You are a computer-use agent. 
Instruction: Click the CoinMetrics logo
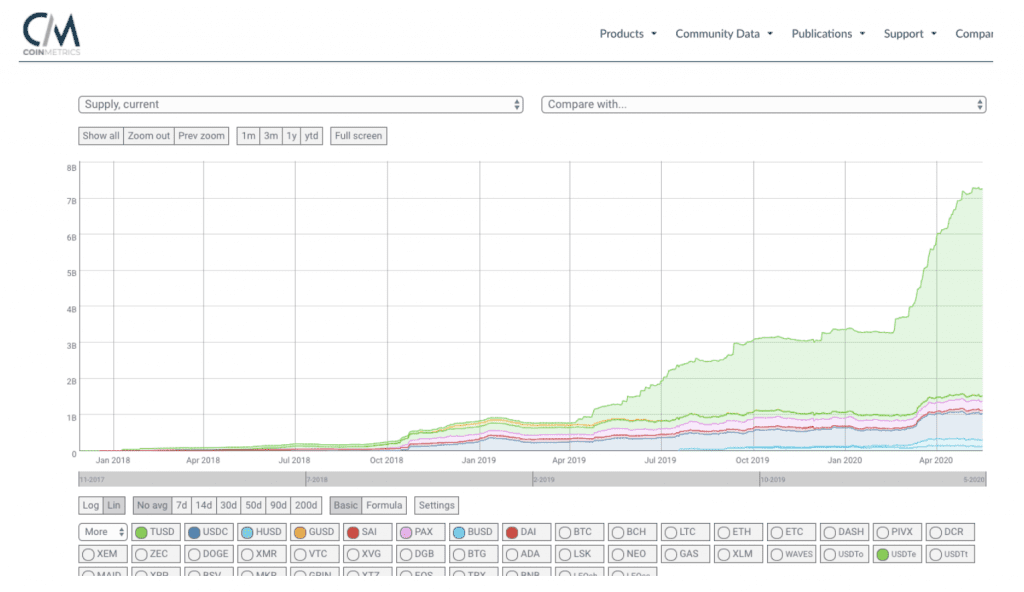coord(52,33)
